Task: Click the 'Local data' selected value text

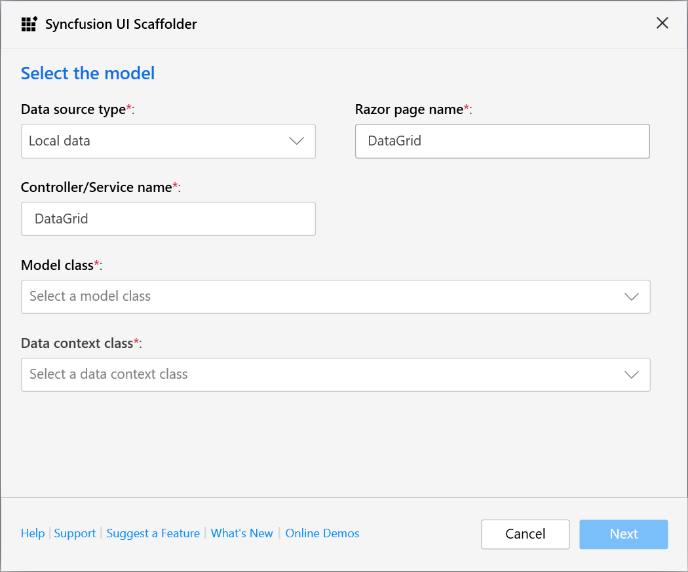Action: pyautogui.click(x=60, y=141)
